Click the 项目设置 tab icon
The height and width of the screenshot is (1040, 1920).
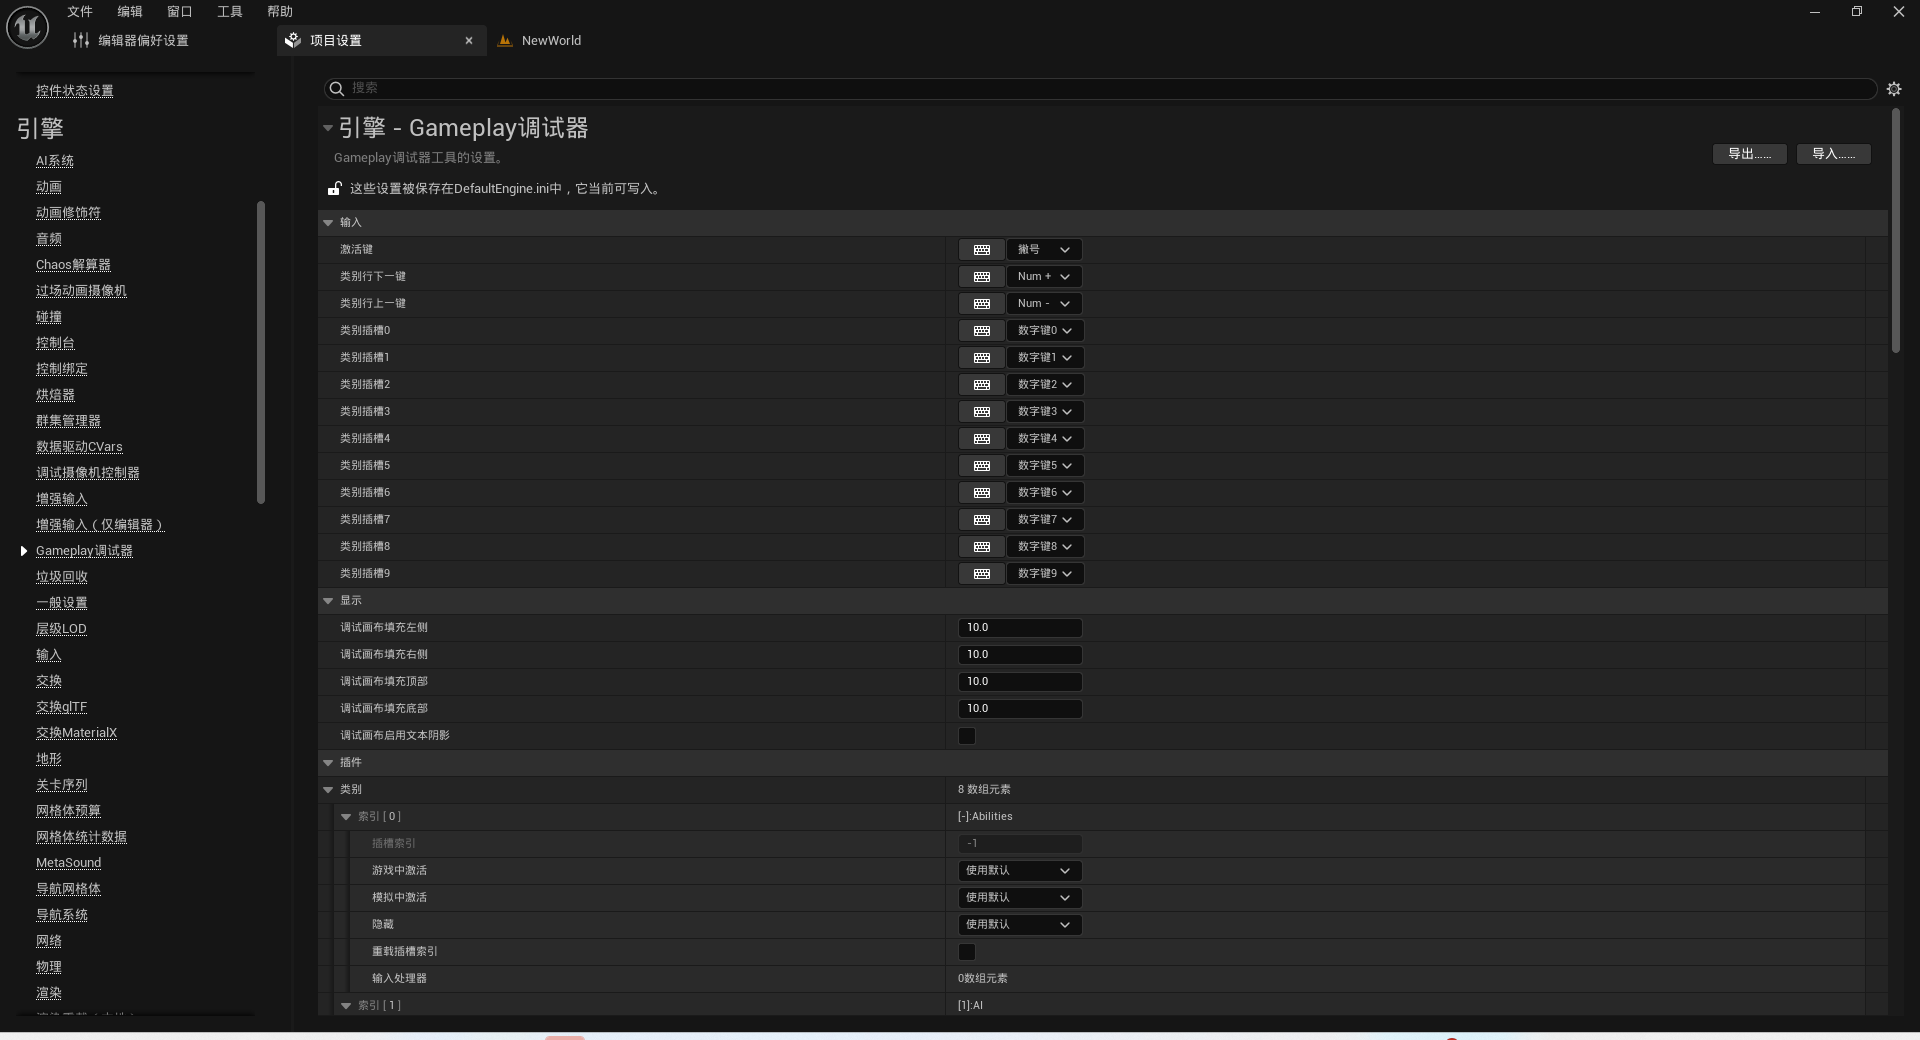tap(293, 40)
